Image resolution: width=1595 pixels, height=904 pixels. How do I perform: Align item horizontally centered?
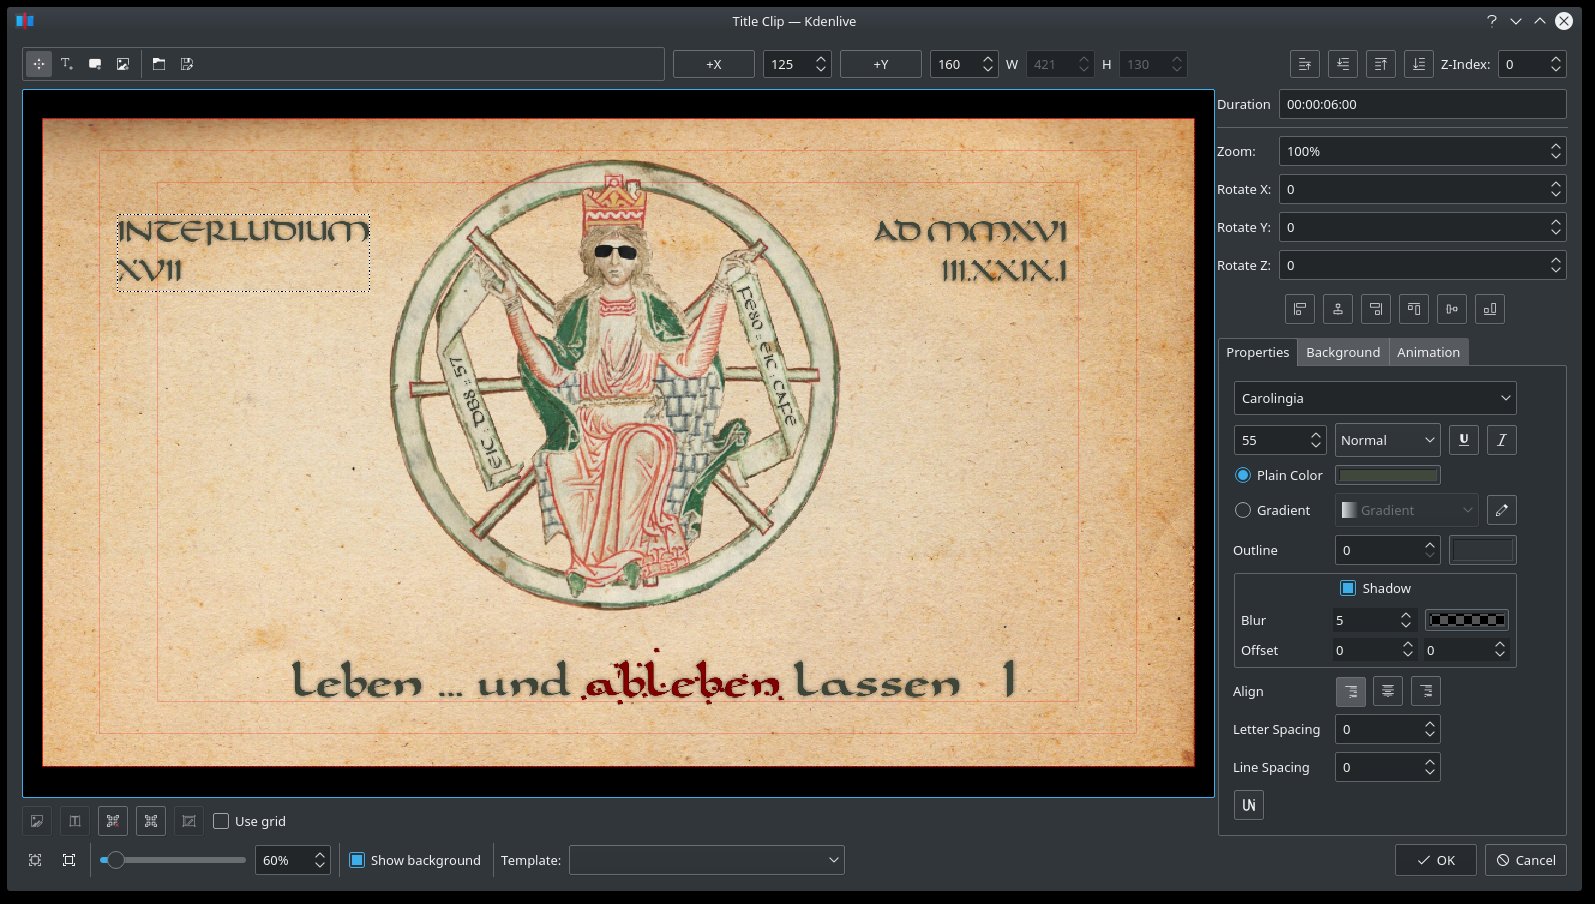(x=1338, y=309)
